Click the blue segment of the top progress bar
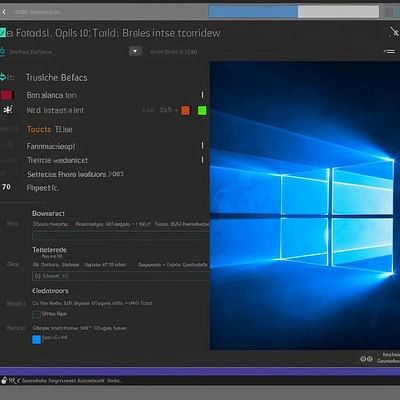The height and width of the screenshot is (400, 400). (253, 12)
